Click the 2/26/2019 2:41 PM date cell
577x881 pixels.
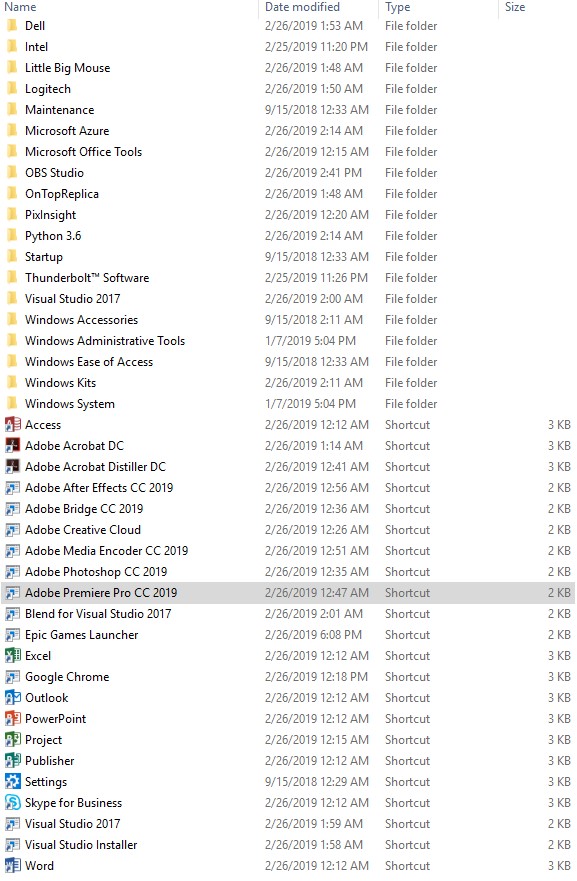(314, 172)
